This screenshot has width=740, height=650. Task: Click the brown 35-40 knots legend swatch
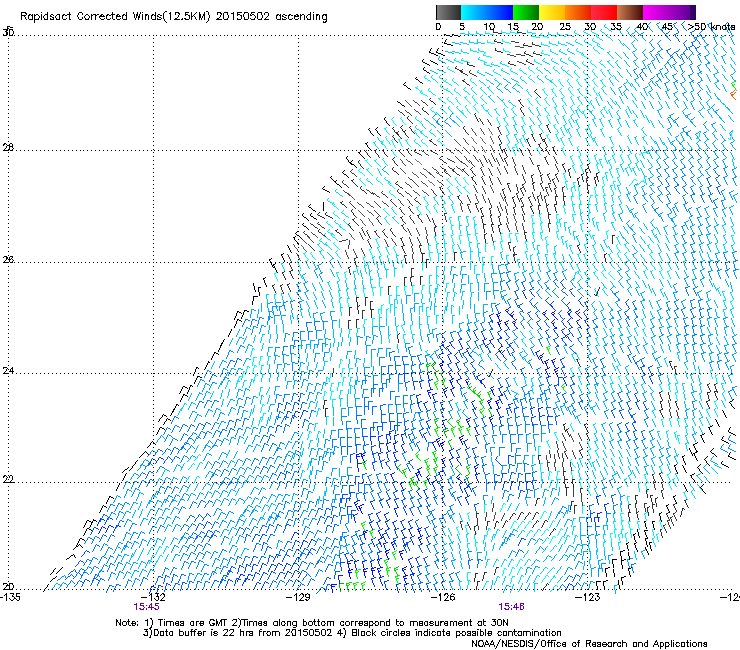[630, 12]
